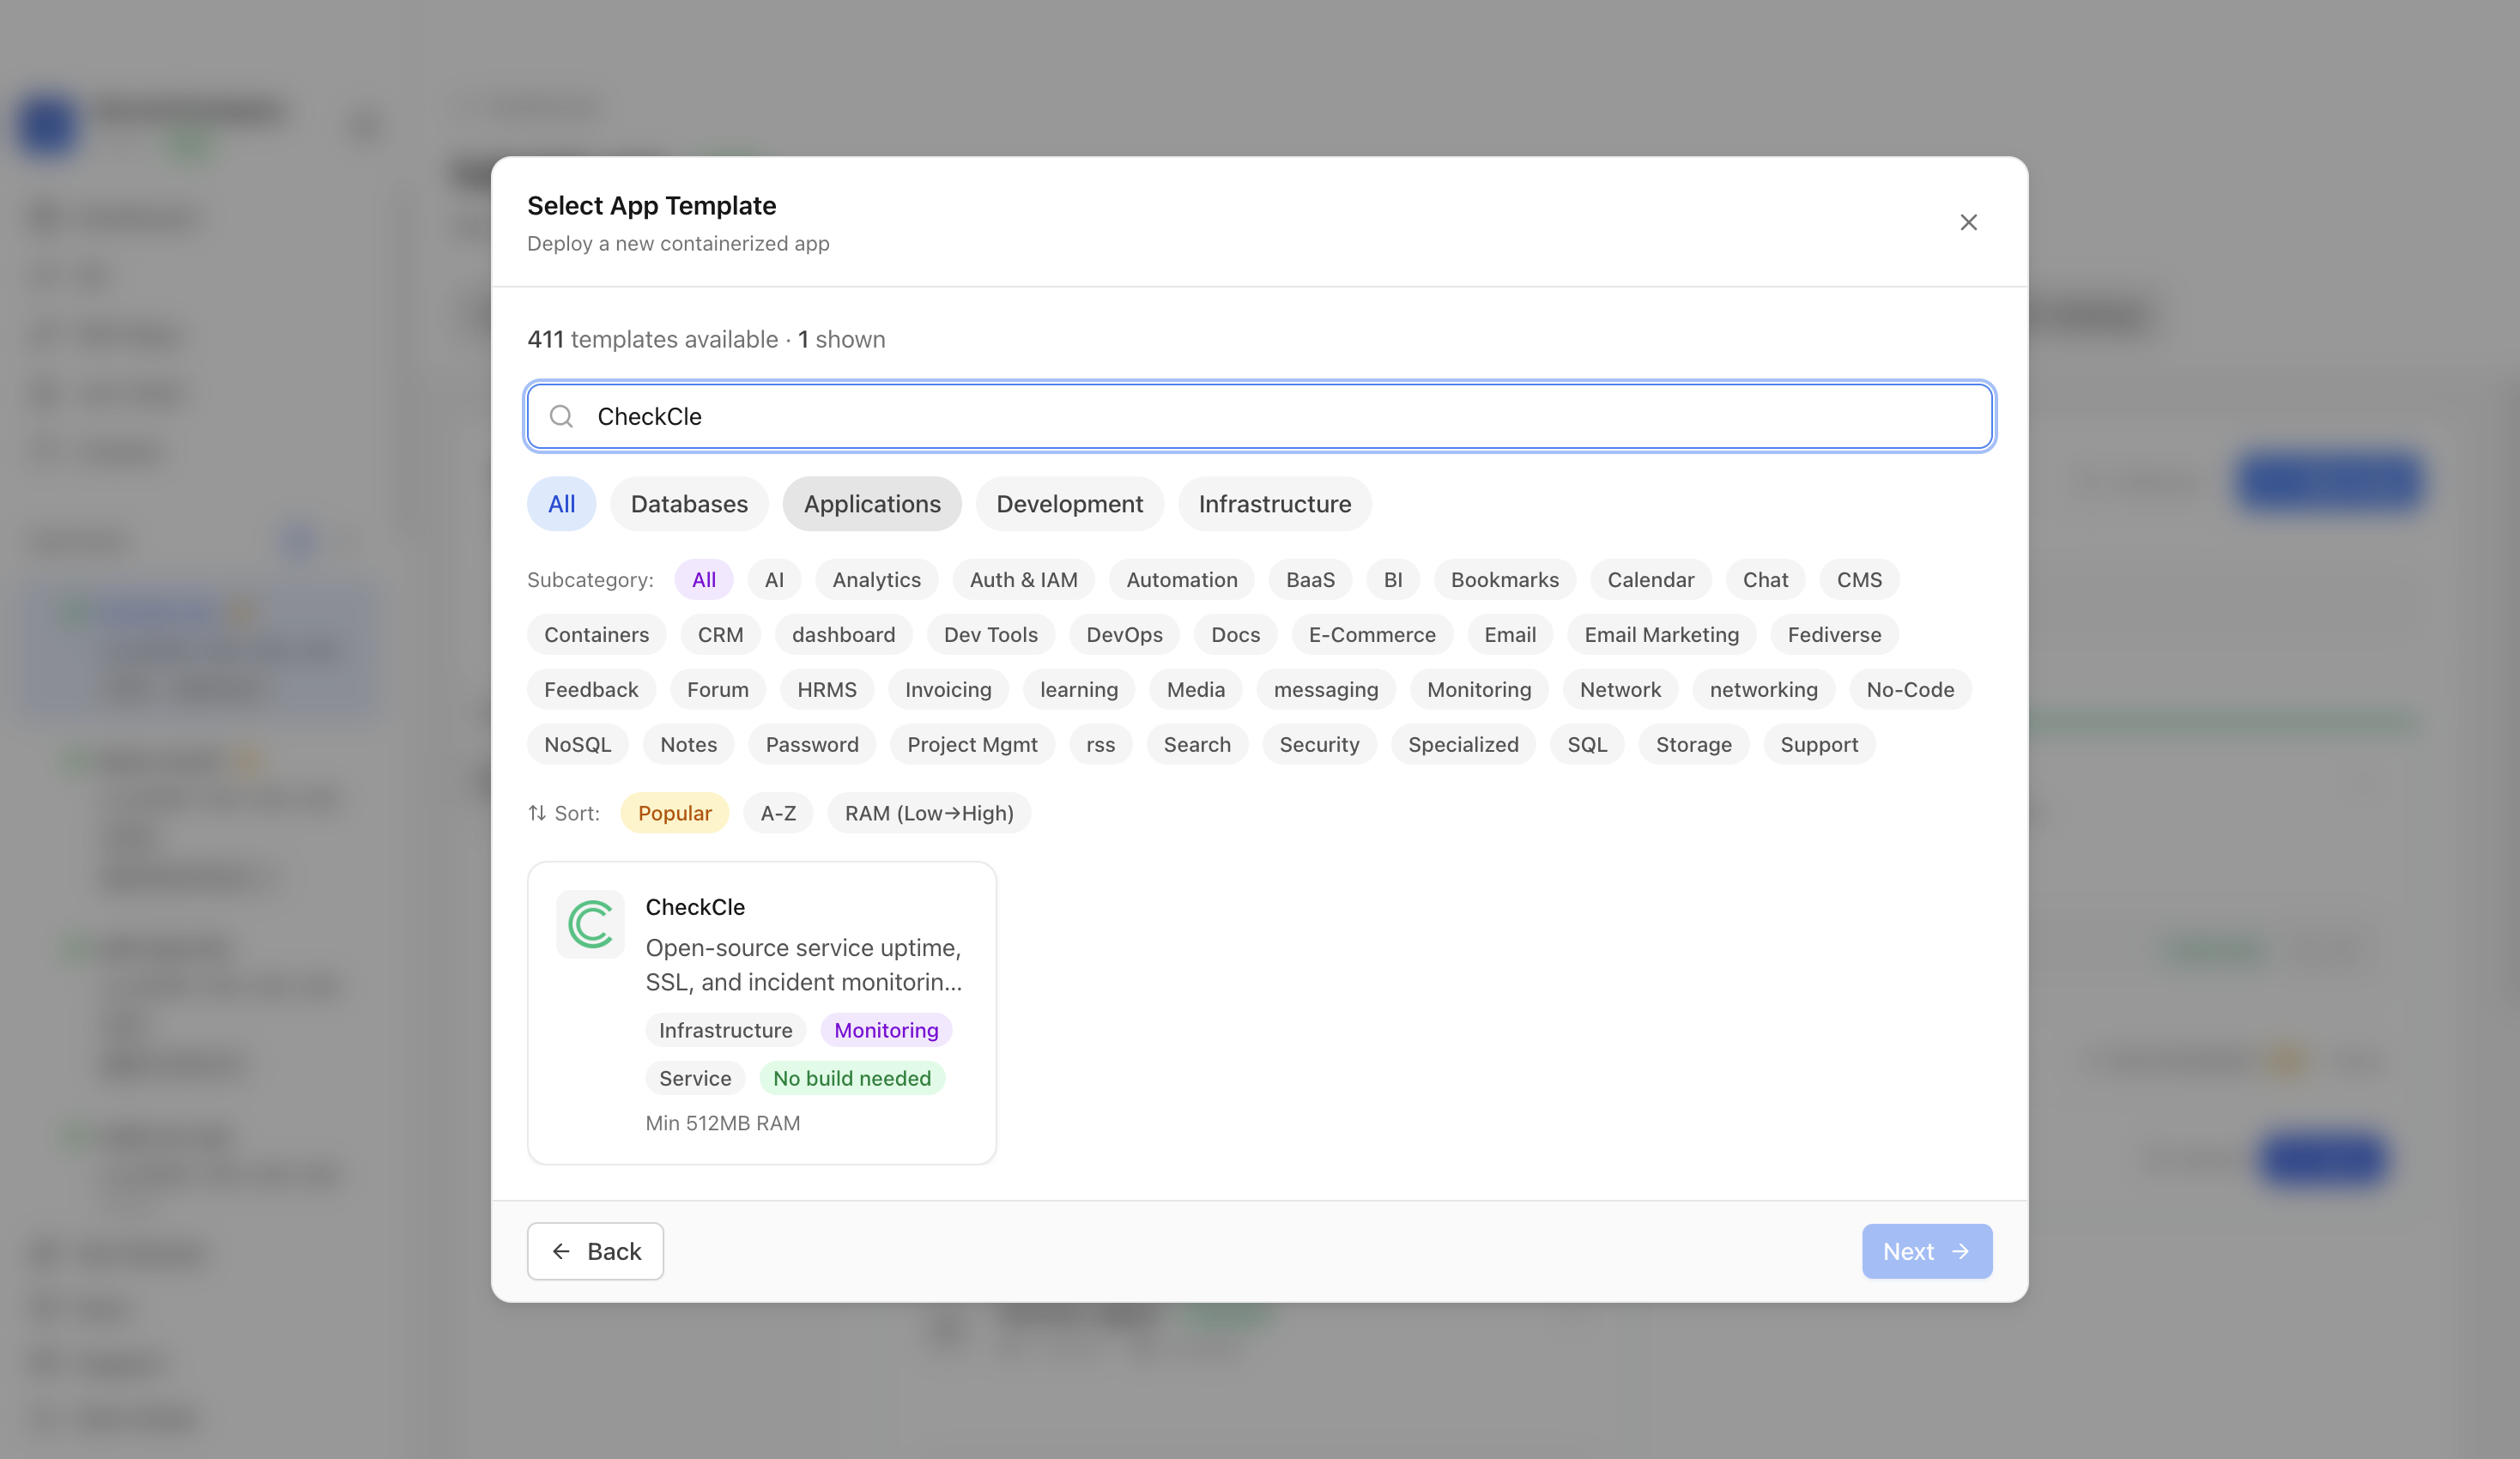Filter by Network subcategory
This screenshot has height=1459, width=2520.
click(1620, 690)
